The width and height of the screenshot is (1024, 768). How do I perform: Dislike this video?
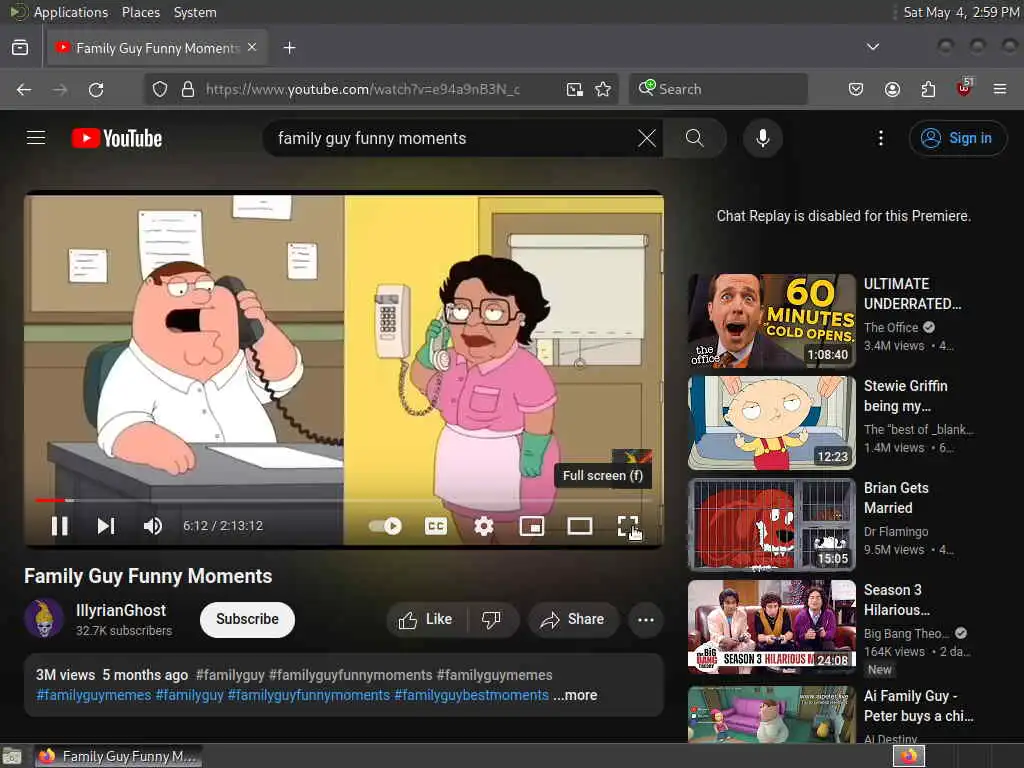[492, 619]
